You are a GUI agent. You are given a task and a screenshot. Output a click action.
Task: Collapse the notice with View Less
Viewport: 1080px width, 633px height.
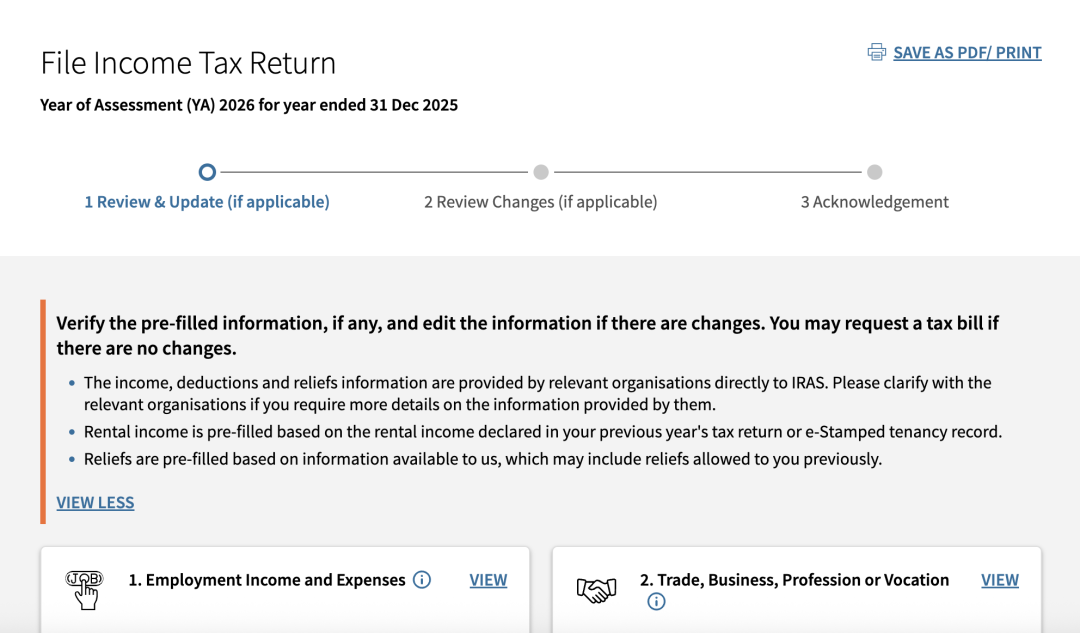click(95, 503)
